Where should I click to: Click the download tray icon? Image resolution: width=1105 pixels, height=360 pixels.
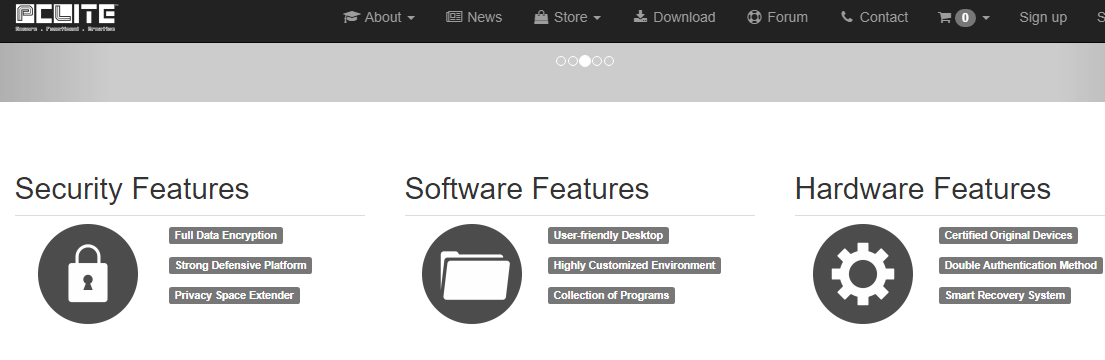640,16
